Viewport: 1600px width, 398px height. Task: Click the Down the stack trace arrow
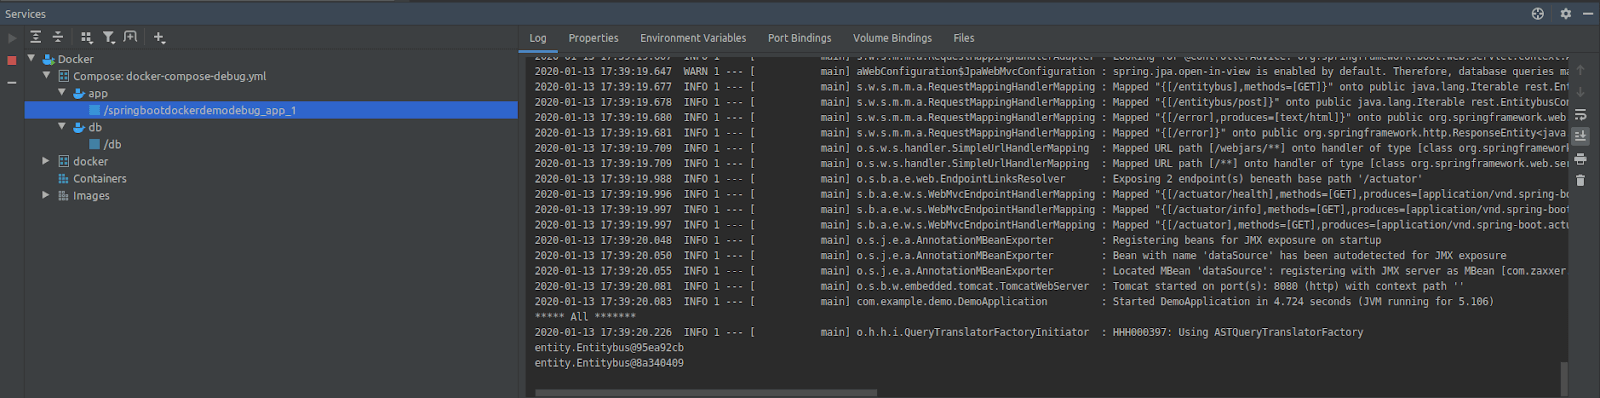tap(1580, 92)
